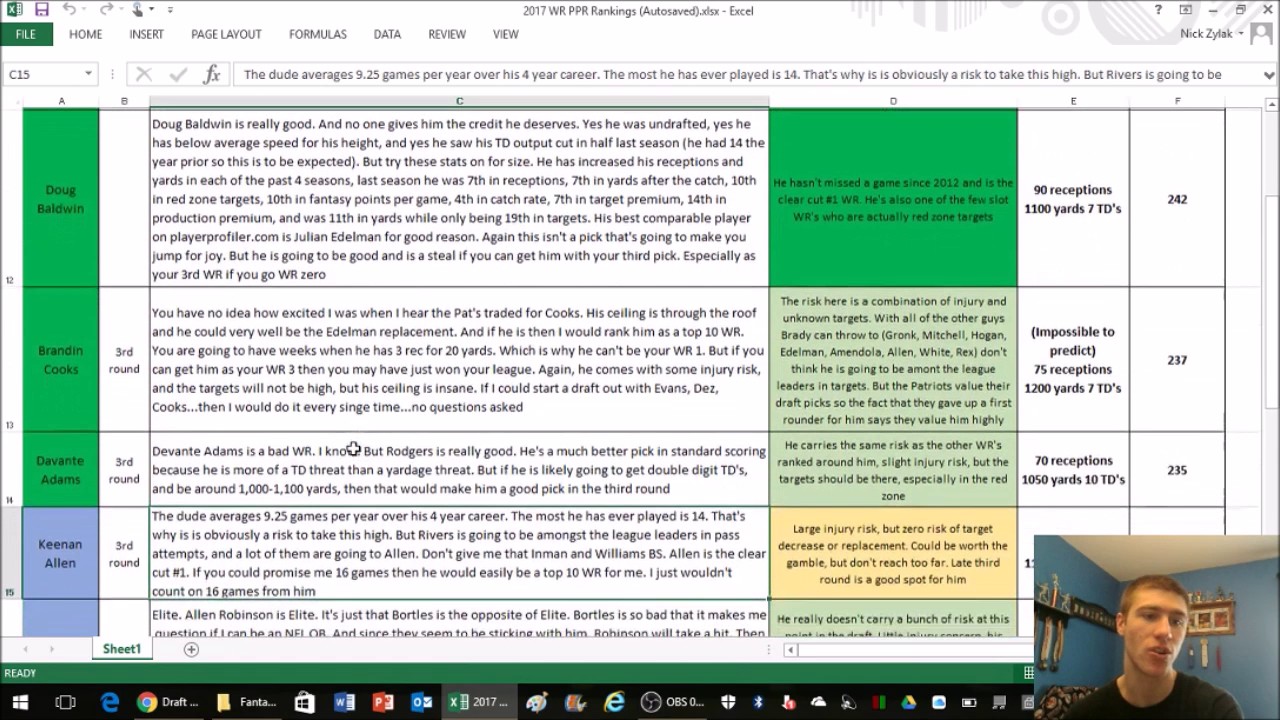
Task: Switch to the INSERT ribbon tab
Action: pos(146,34)
